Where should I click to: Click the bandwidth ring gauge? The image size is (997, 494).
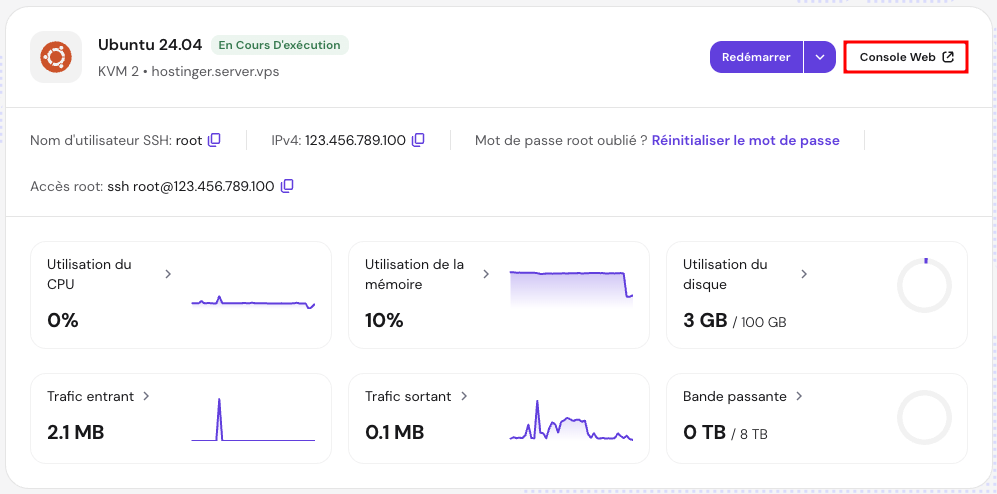tap(925, 418)
